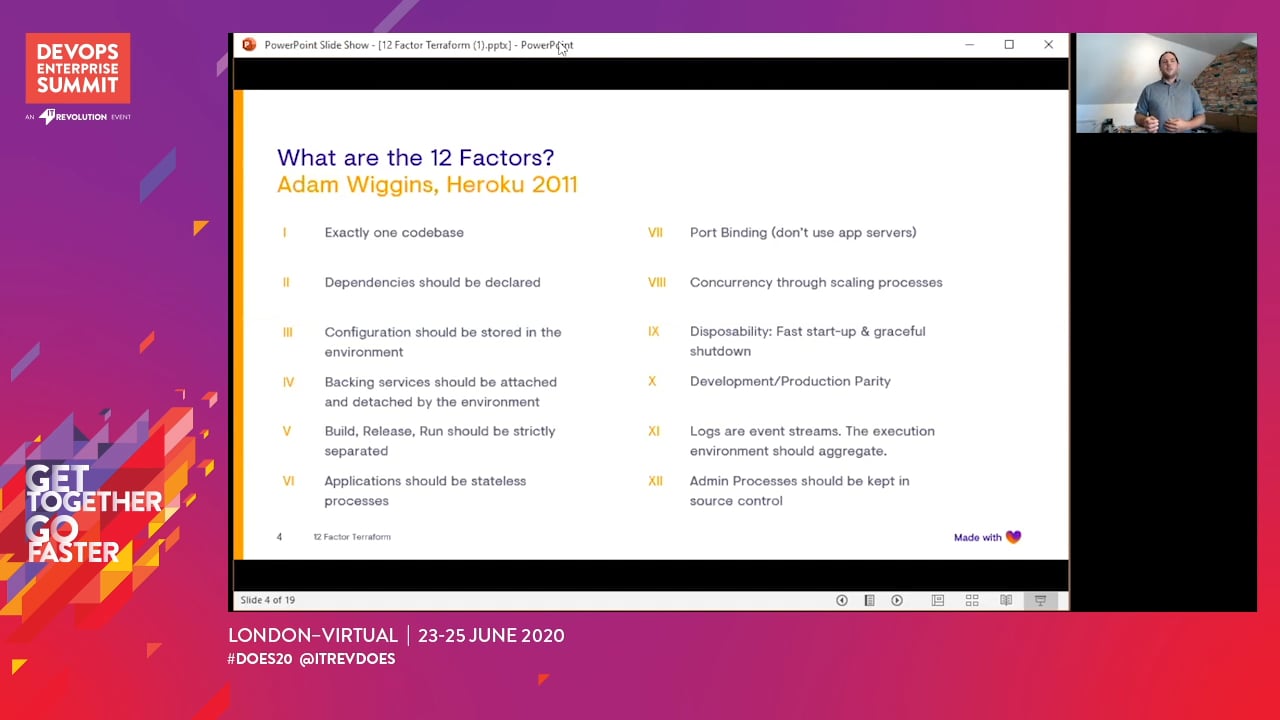Image resolution: width=1280 pixels, height=720 pixels.
Task: Click 'Admin Processes should be kept in source control'
Action: (x=800, y=491)
